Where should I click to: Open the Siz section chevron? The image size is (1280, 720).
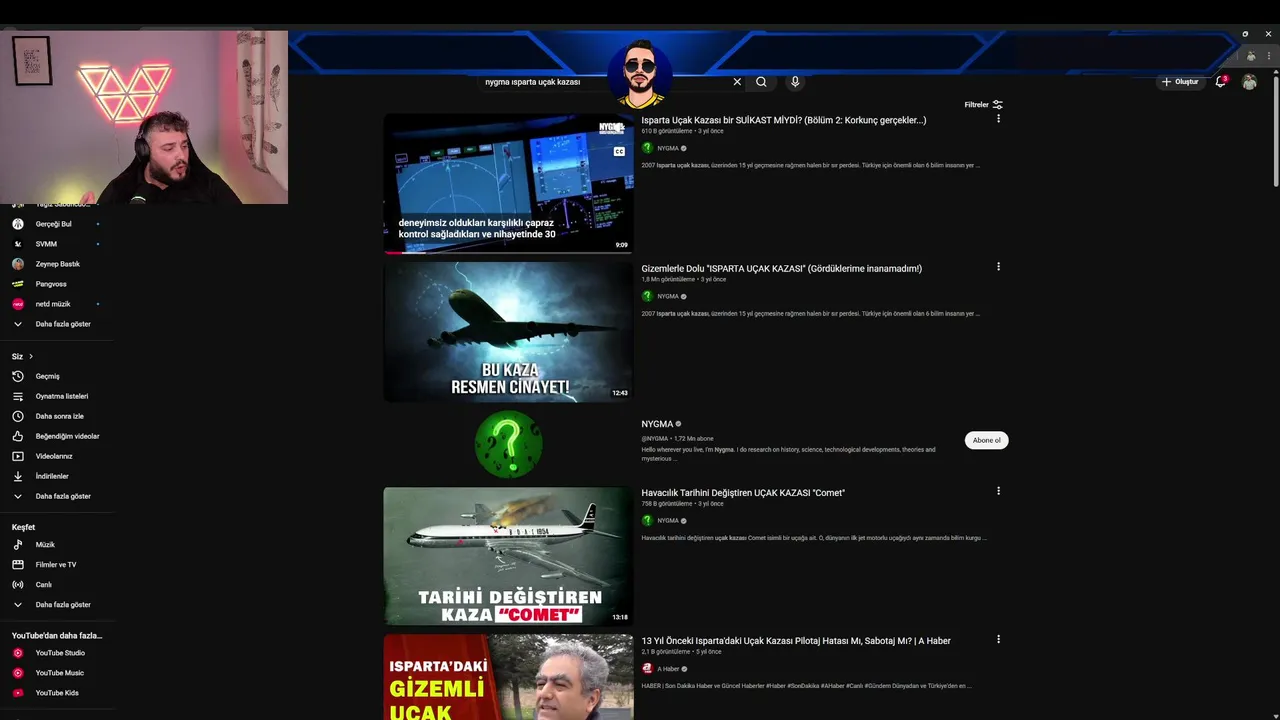click(x=31, y=356)
